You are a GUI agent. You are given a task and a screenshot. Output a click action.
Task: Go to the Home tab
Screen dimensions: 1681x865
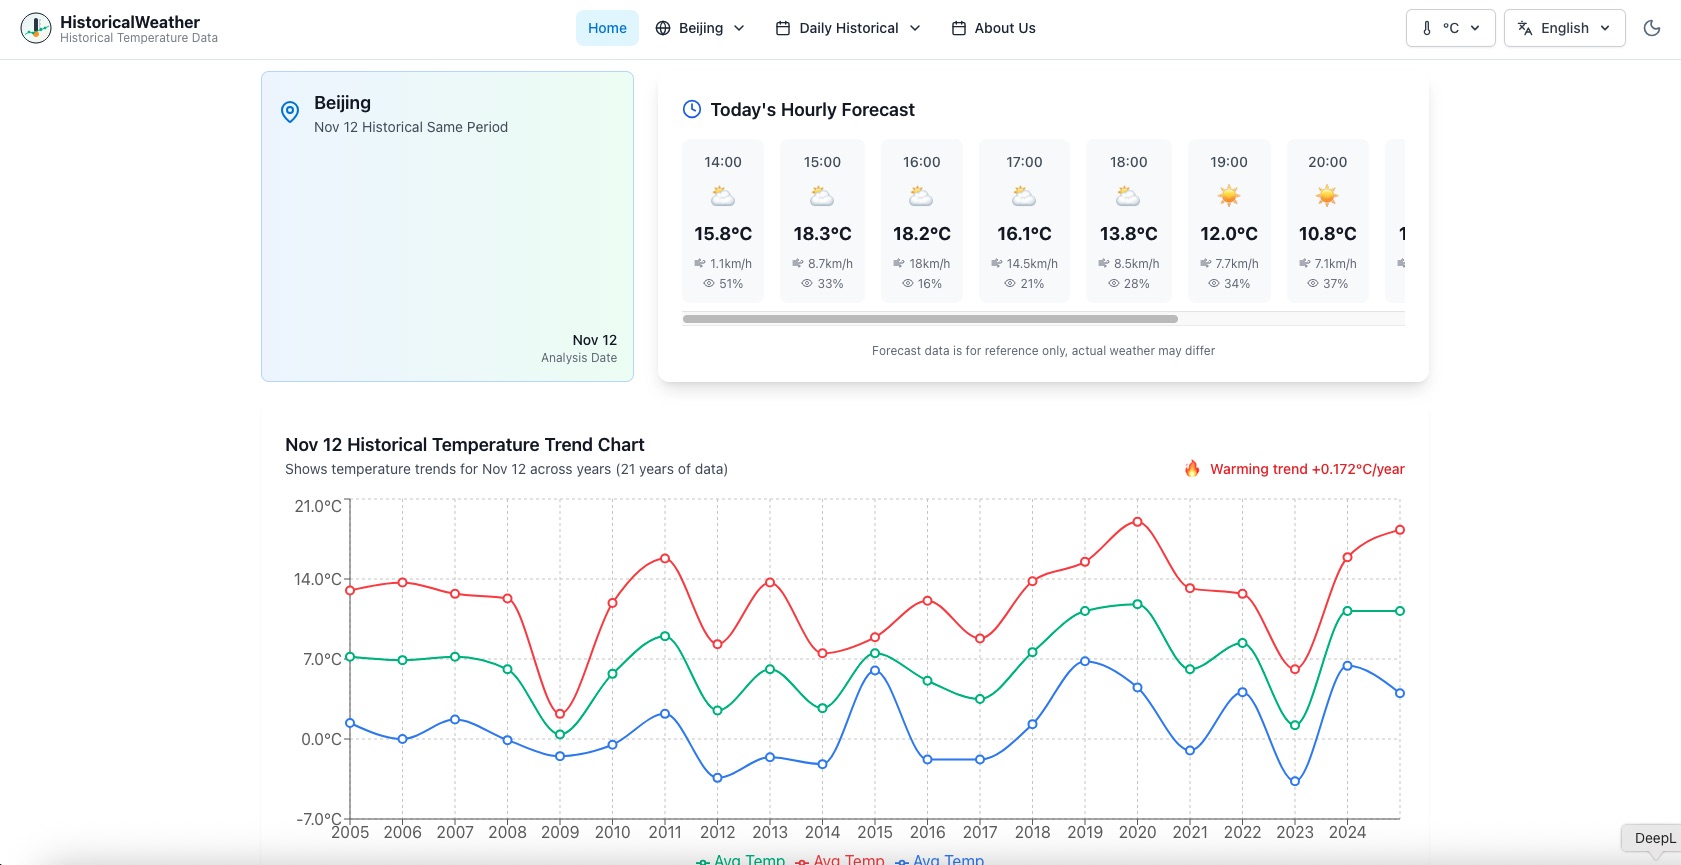click(x=607, y=28)
